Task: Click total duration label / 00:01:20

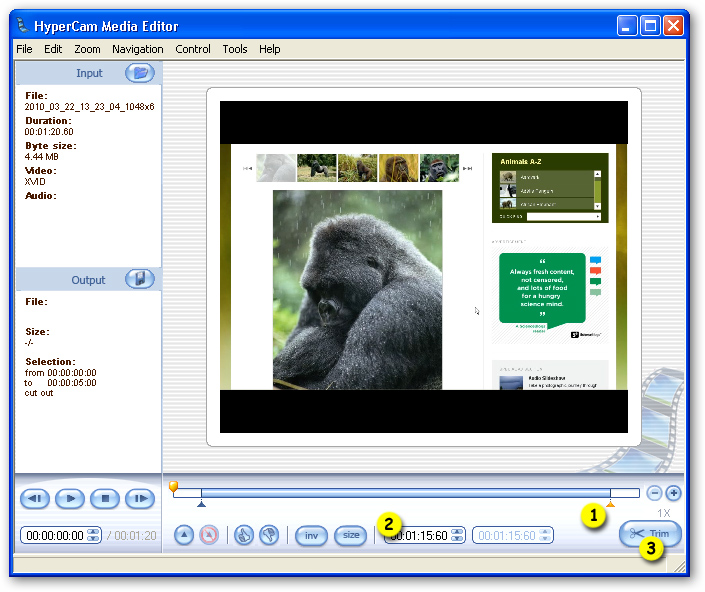Action: coord(132,535)
